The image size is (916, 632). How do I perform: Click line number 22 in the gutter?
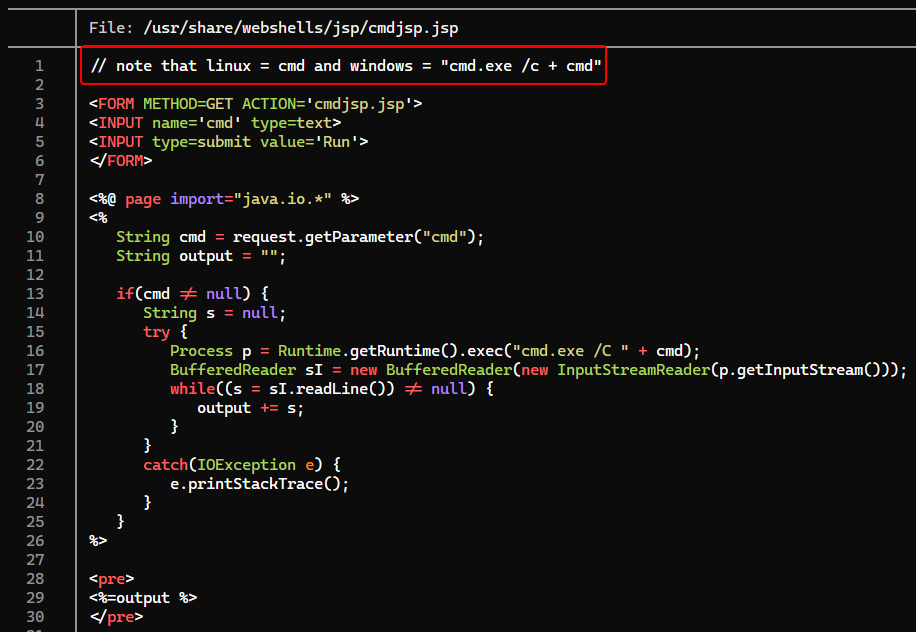point(35,465)
